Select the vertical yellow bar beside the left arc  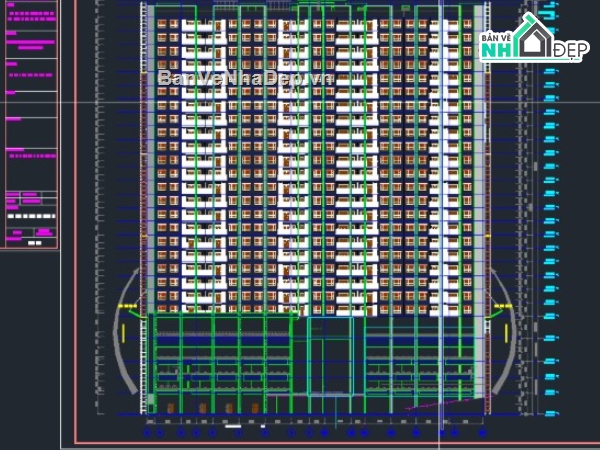123,333
